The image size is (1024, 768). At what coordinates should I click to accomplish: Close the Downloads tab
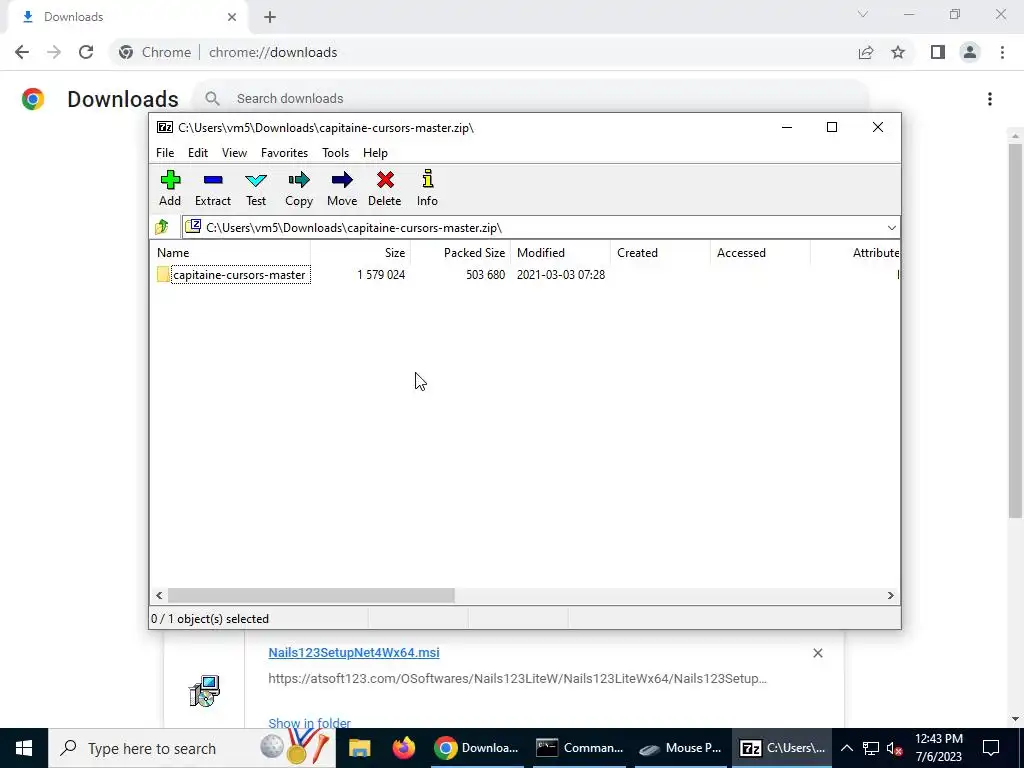coord(232,18)
